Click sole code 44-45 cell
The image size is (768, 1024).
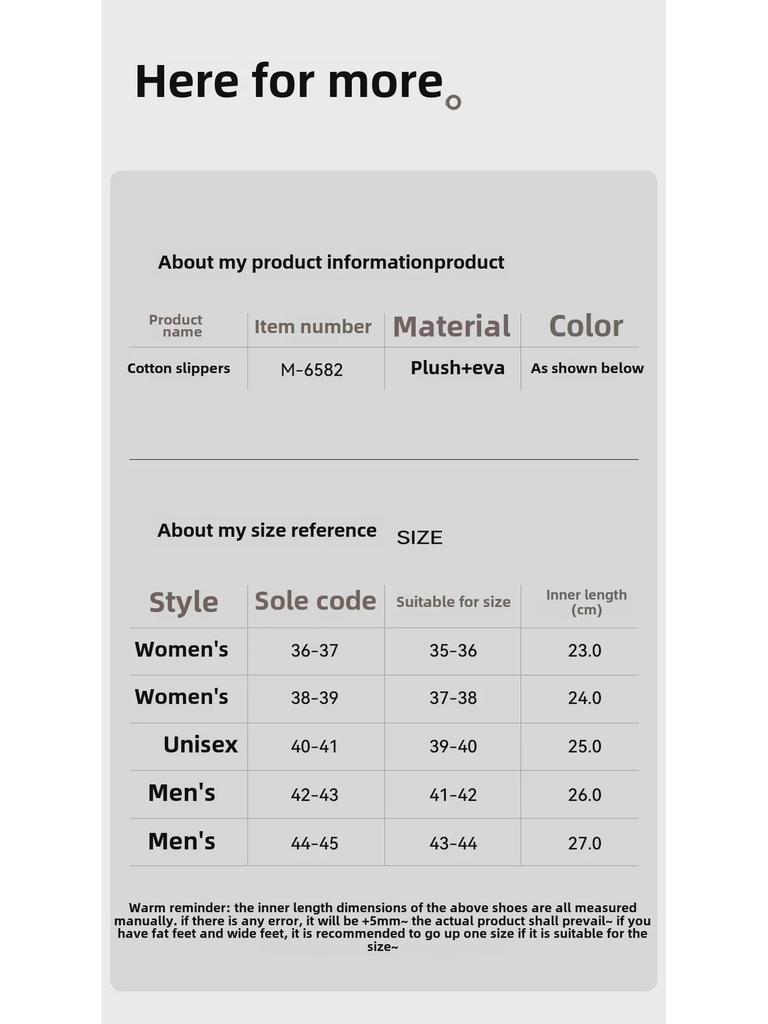tap(315, 843)
